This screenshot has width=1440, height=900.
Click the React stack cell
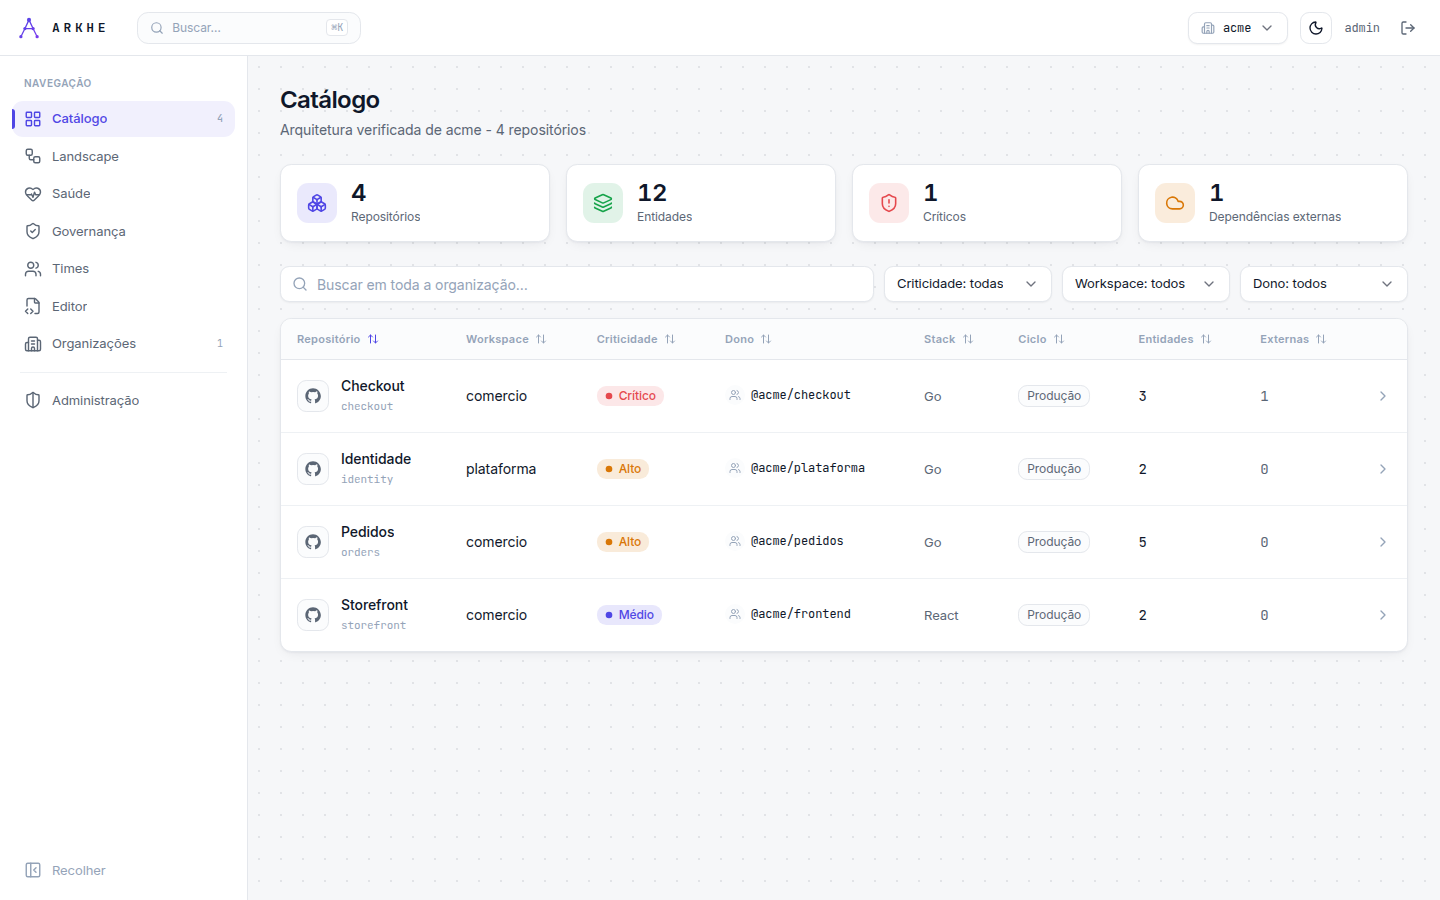point(941,616)
